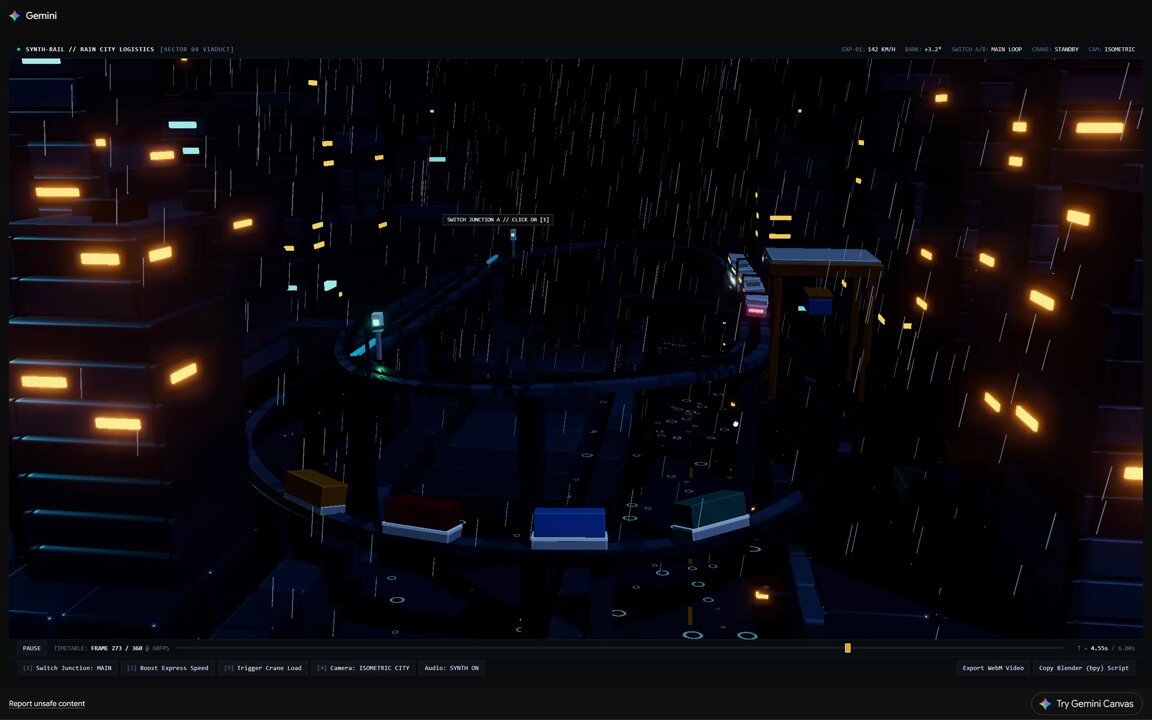Image resolution: width=1152 pixels, height=720 pixels.
Task: Change Camera: ISOMETRIC CITY view button
Action: [x=364, y=668]
